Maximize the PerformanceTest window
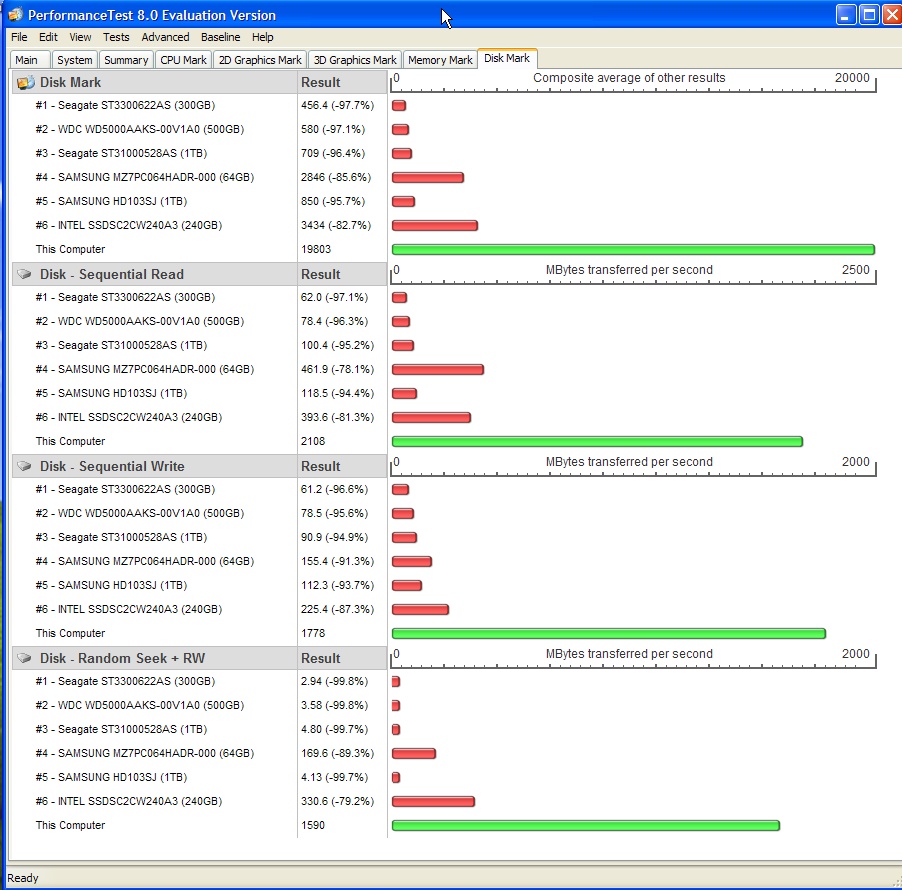The height and width of the screenshot is (890, 902). click(x=869, y=15)
